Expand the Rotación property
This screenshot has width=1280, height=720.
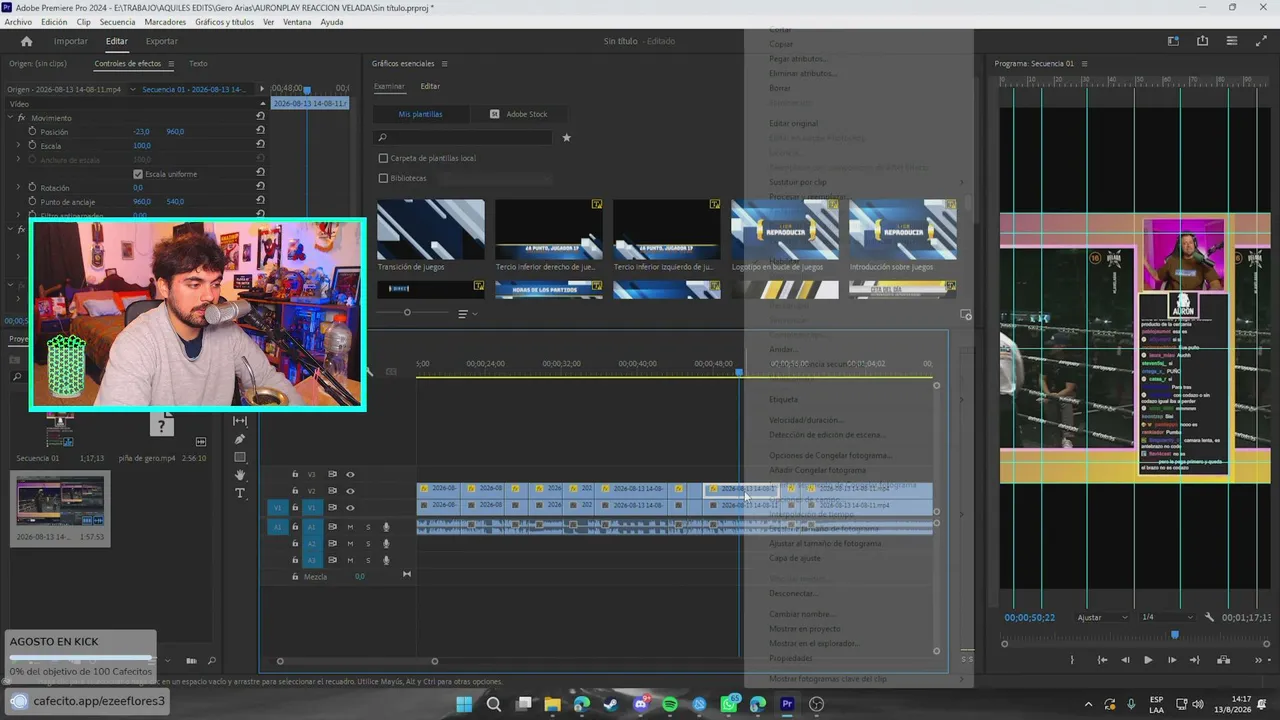pos(18,187)
